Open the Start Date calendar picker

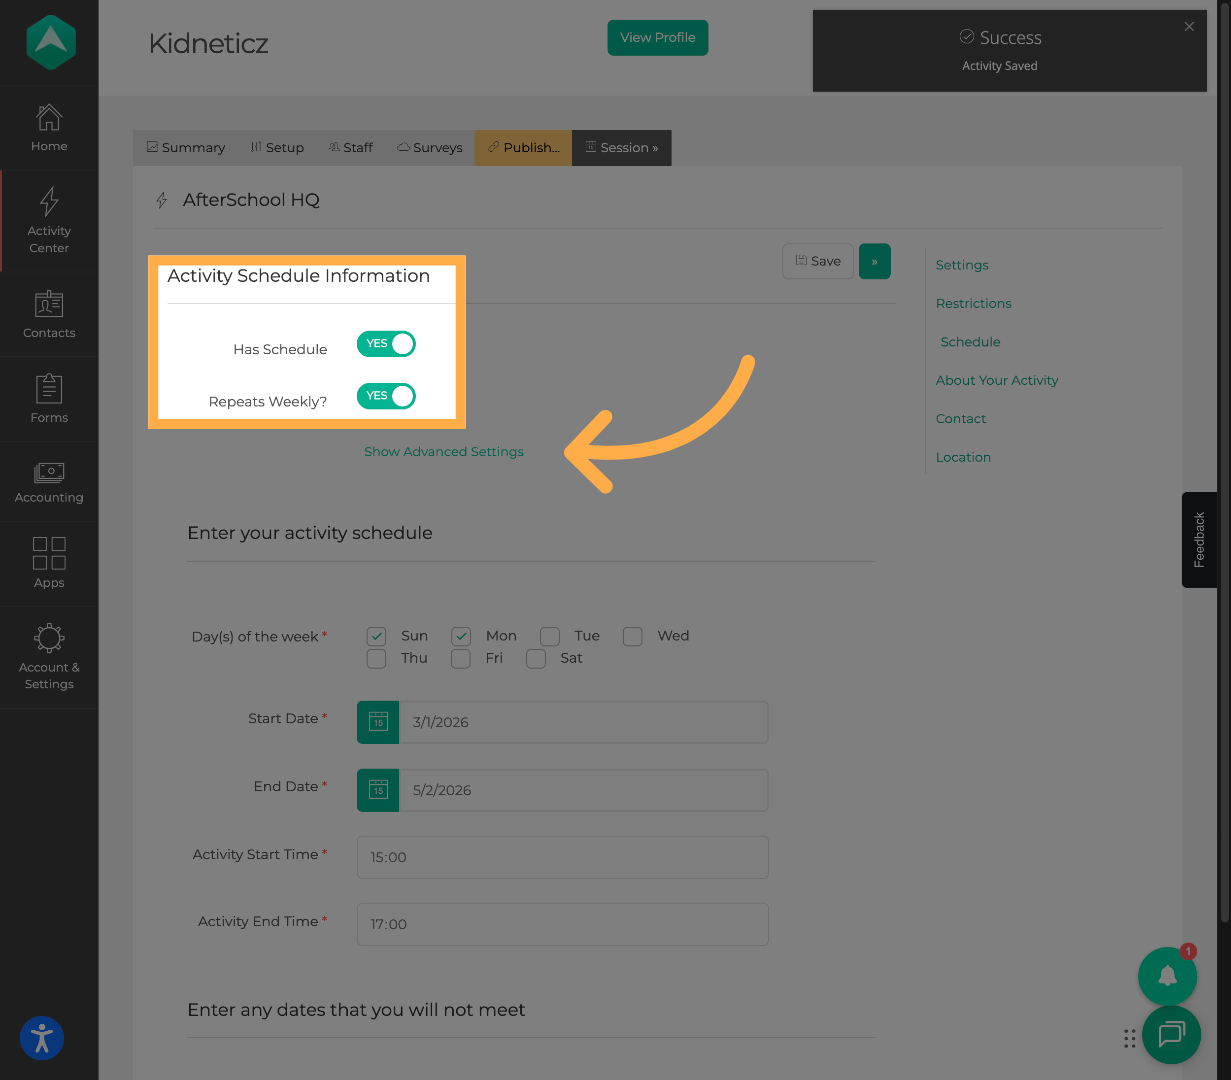[377, 721]
